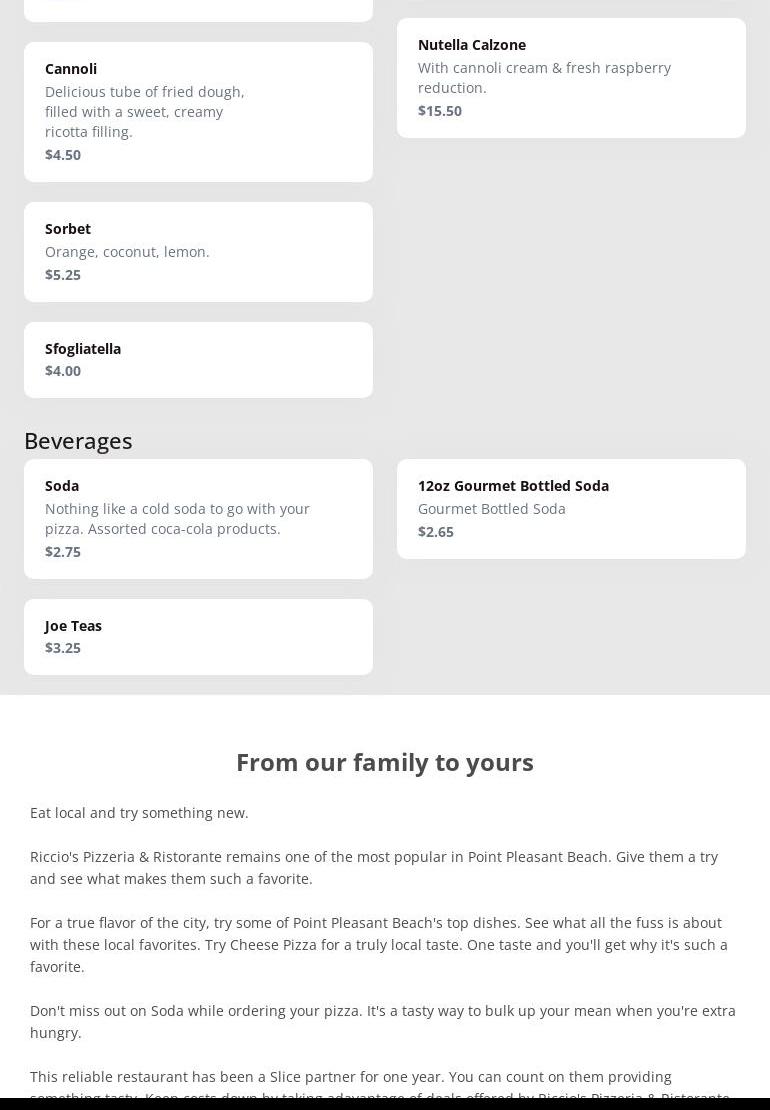Select 12oz Gourmet Bottled Soda title
The height and width of the screenshot is (1110, 770).
point(513,486)
